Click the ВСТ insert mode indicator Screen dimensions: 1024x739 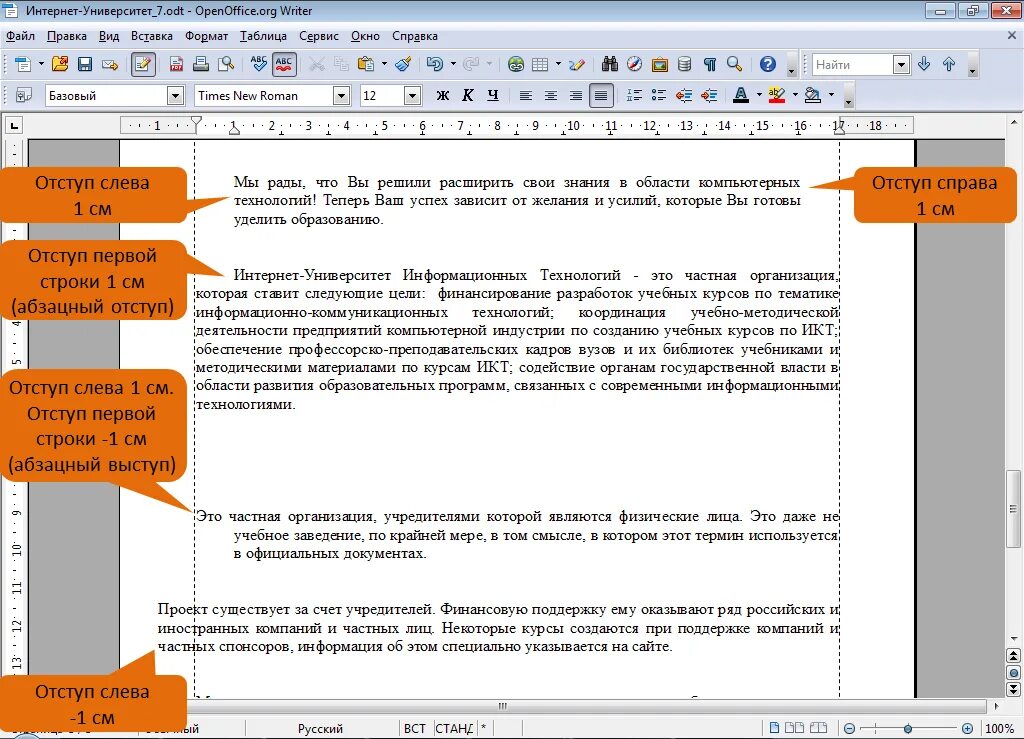415,729
